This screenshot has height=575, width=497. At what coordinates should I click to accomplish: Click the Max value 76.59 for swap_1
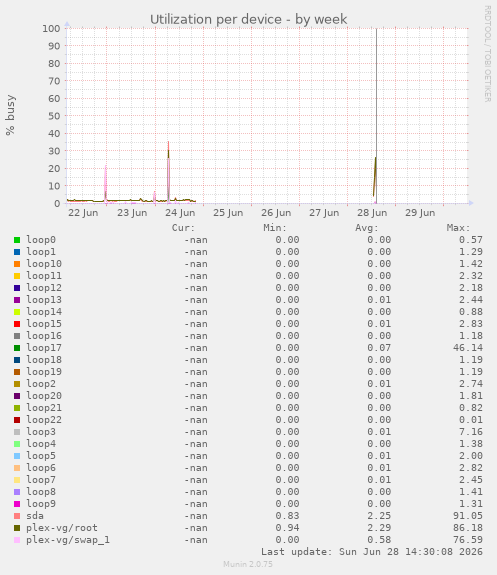pos(468,540)
